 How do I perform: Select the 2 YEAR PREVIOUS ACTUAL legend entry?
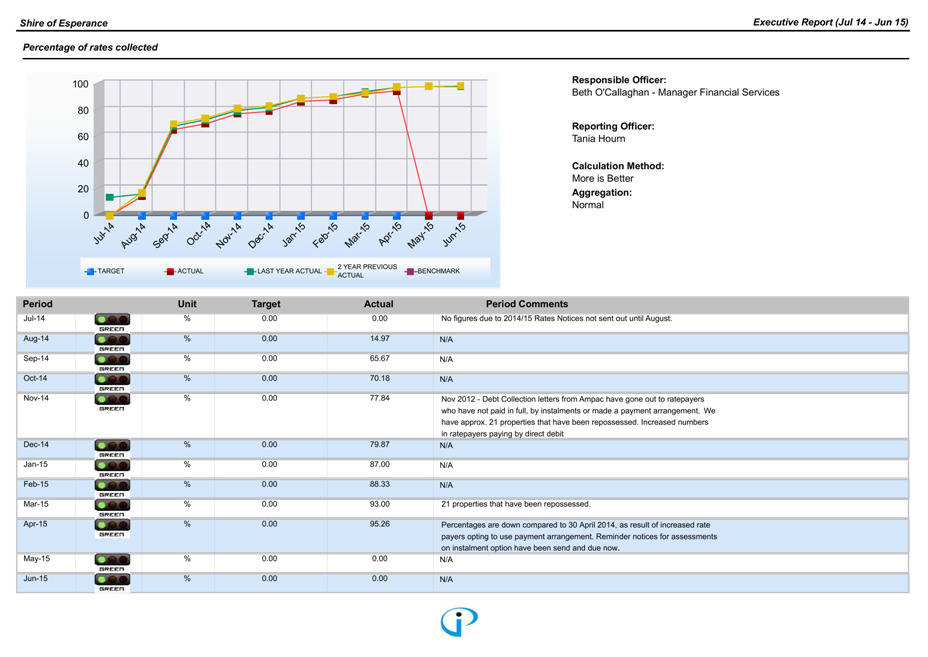point(362,271)
